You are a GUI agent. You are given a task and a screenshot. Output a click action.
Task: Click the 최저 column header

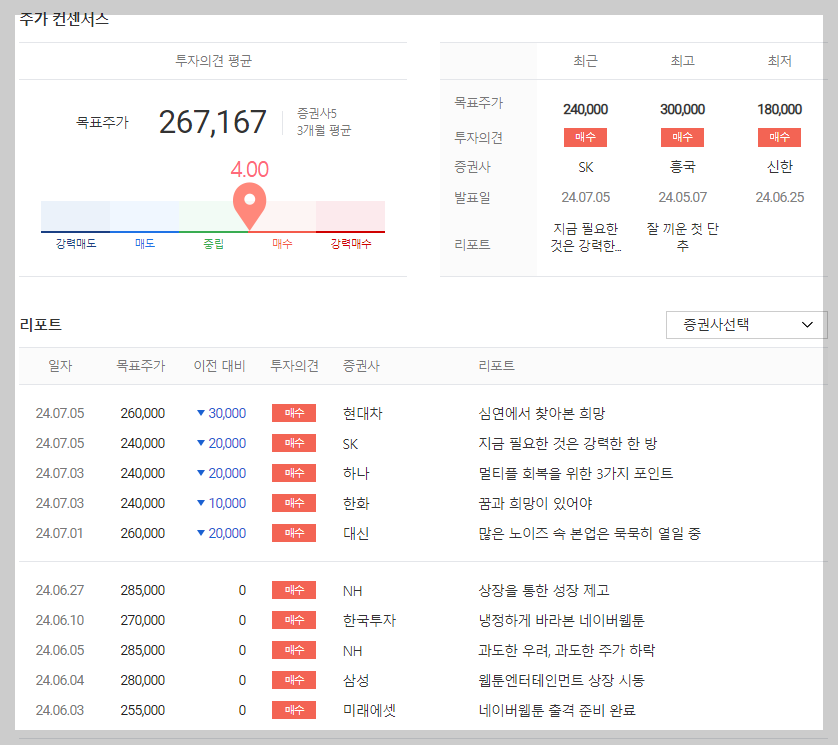(779, 61)
